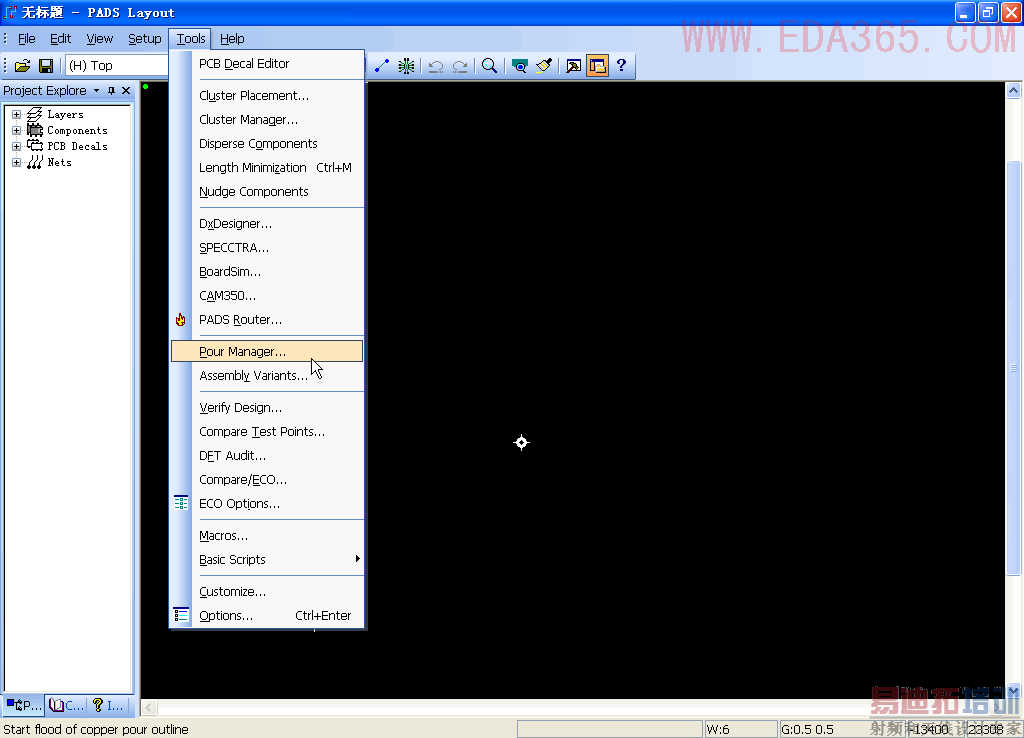The height and width of the screenshot is (738, 1024).
Task: Click the ECO Options icon in menu
Action: click(181, 503)
